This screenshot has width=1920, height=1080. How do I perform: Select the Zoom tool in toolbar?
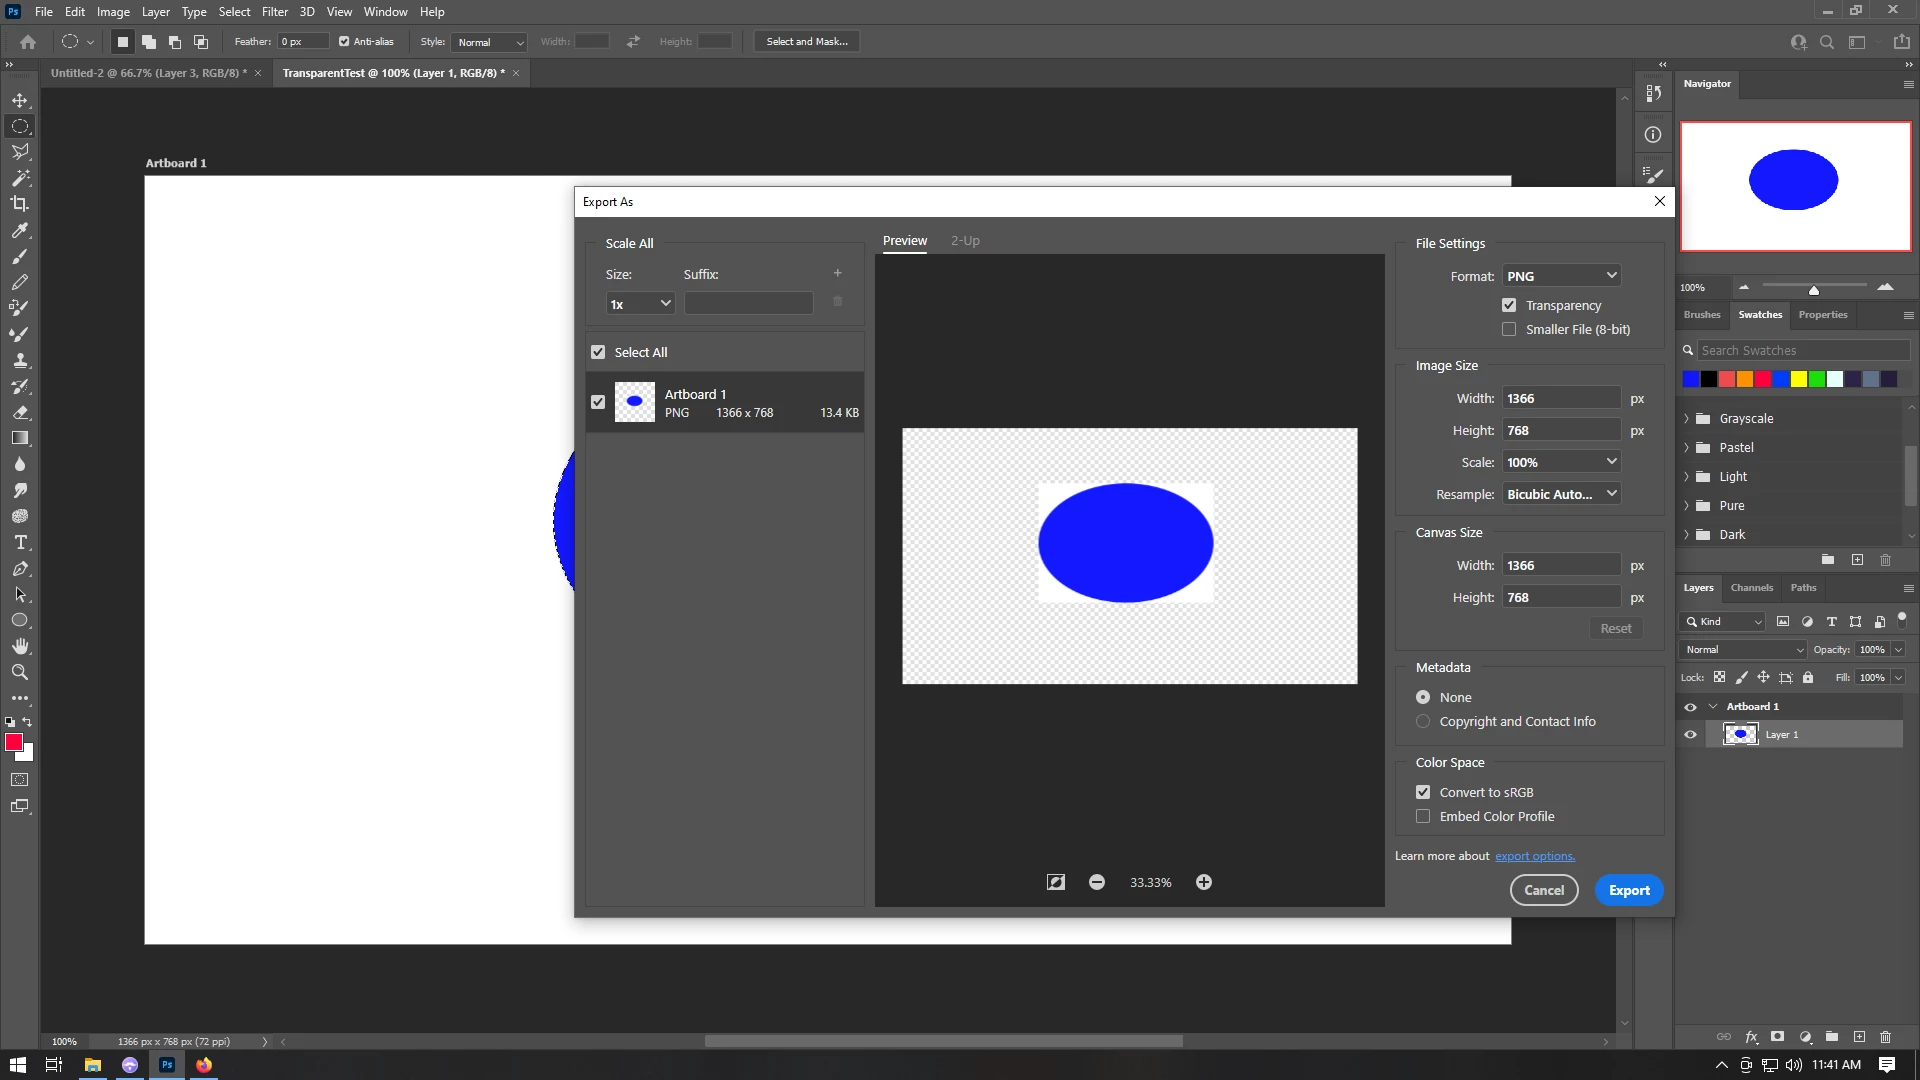pos(20,672)
